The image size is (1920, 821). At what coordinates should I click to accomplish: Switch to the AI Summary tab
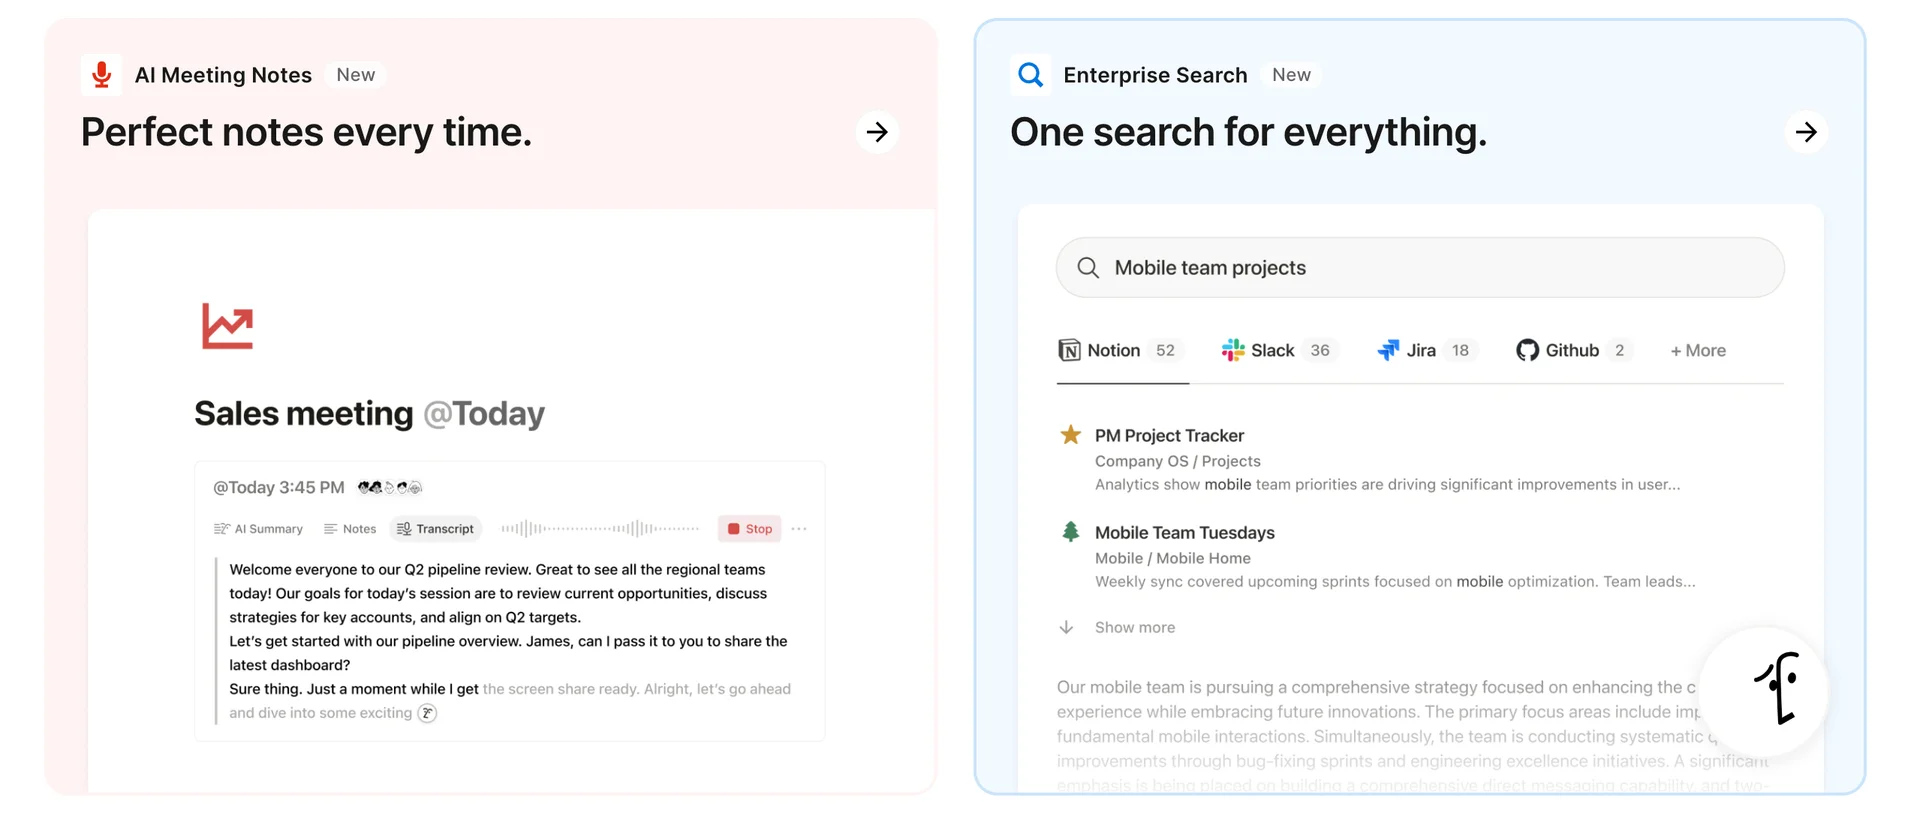point(258,529)
